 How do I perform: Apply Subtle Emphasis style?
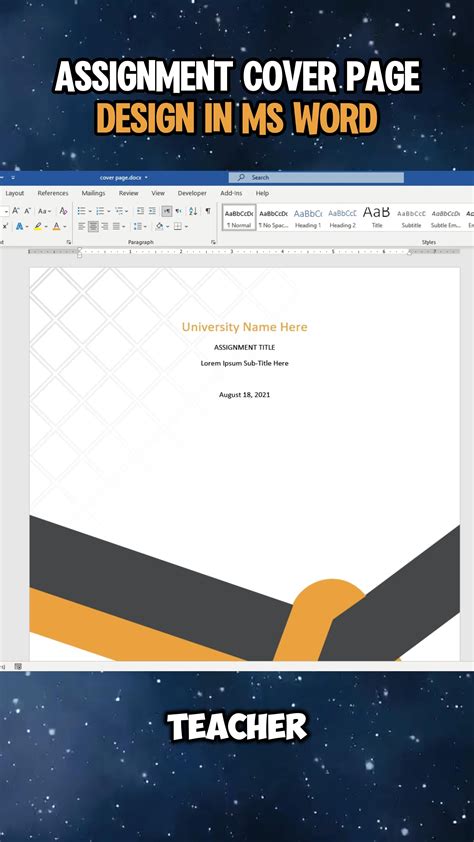446,217
